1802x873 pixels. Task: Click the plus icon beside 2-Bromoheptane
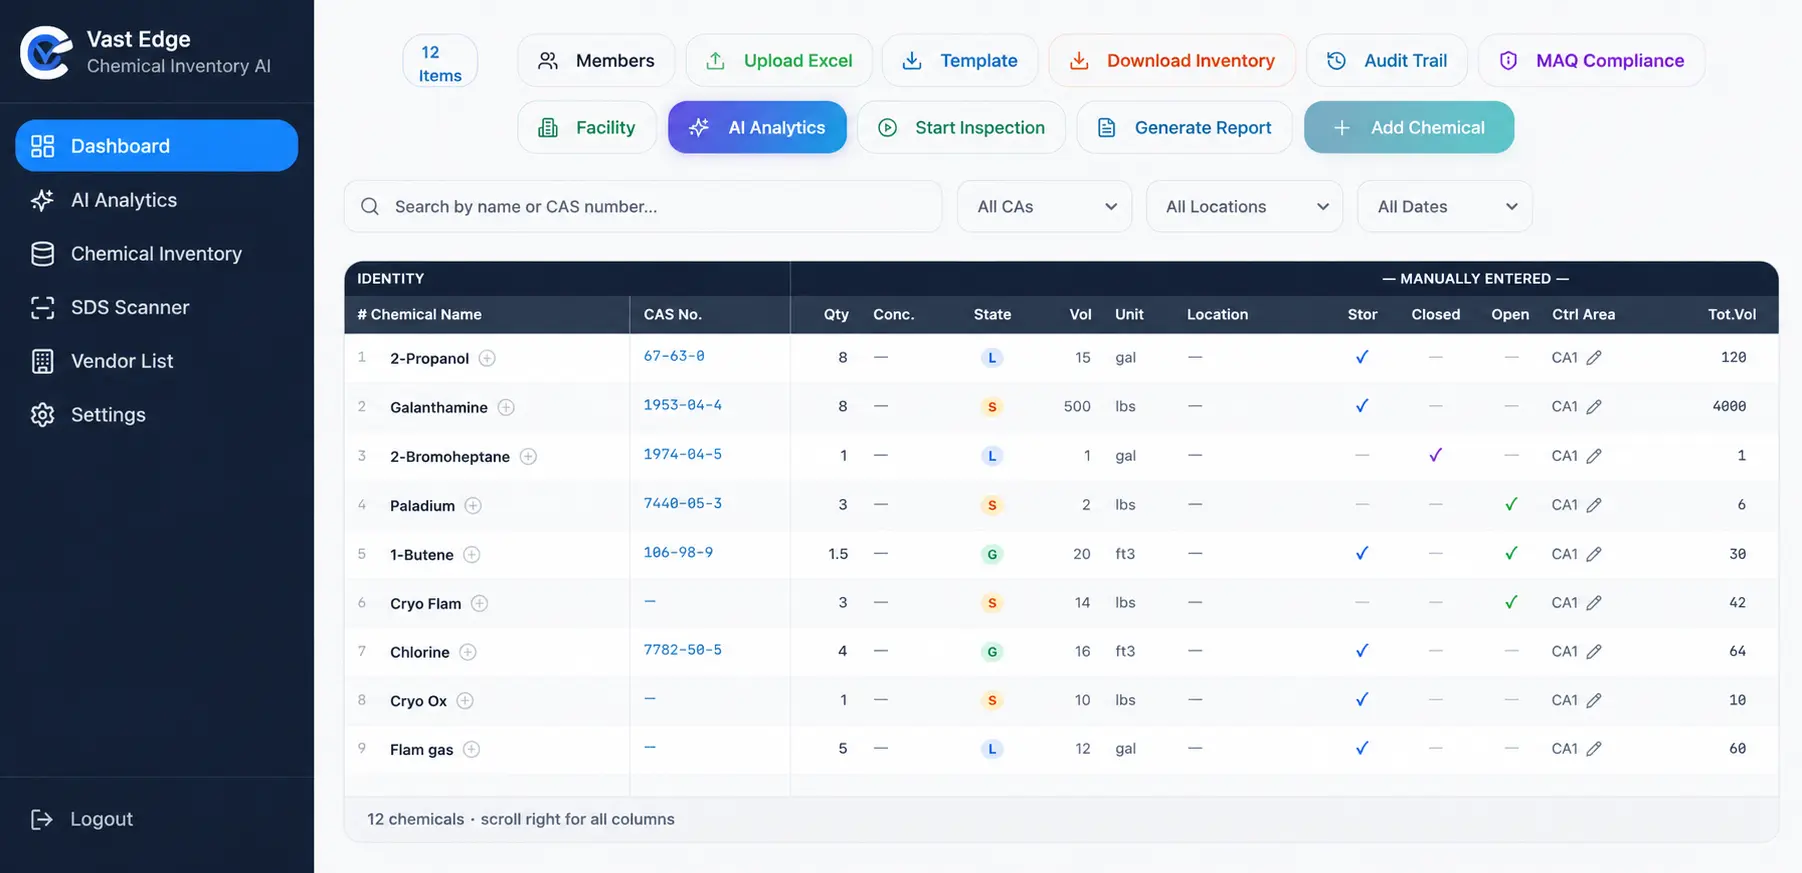[x=528, y=456]
